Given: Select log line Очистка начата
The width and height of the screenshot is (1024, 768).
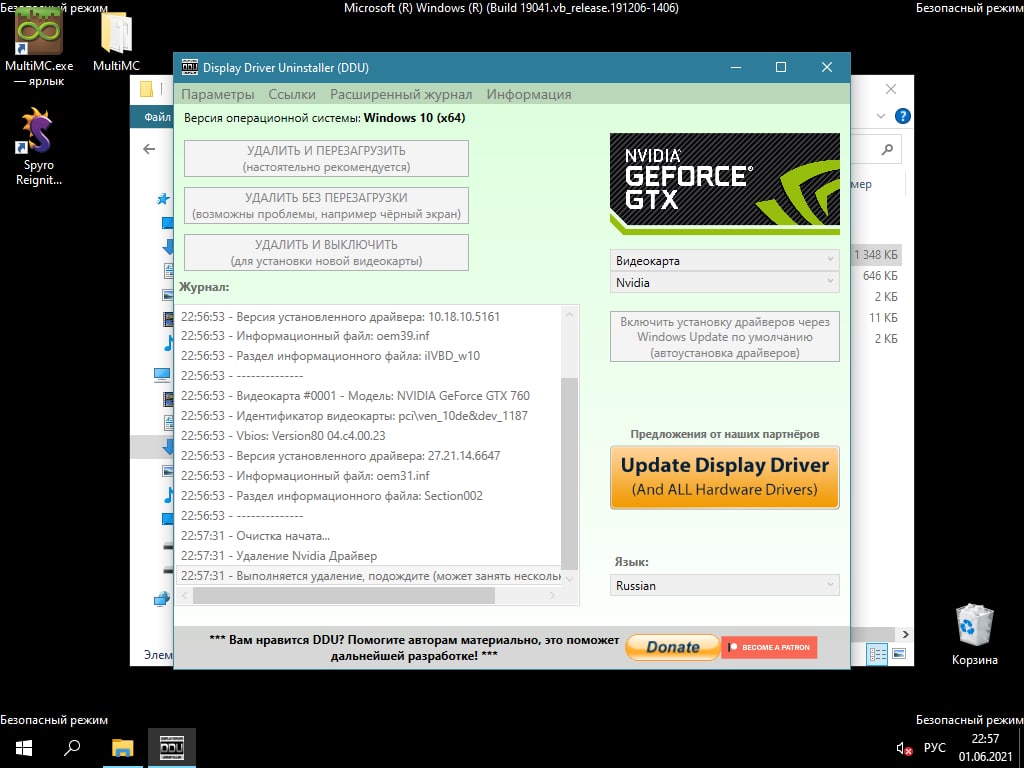Looking at the screenshot, I should [x=368, y=536].
